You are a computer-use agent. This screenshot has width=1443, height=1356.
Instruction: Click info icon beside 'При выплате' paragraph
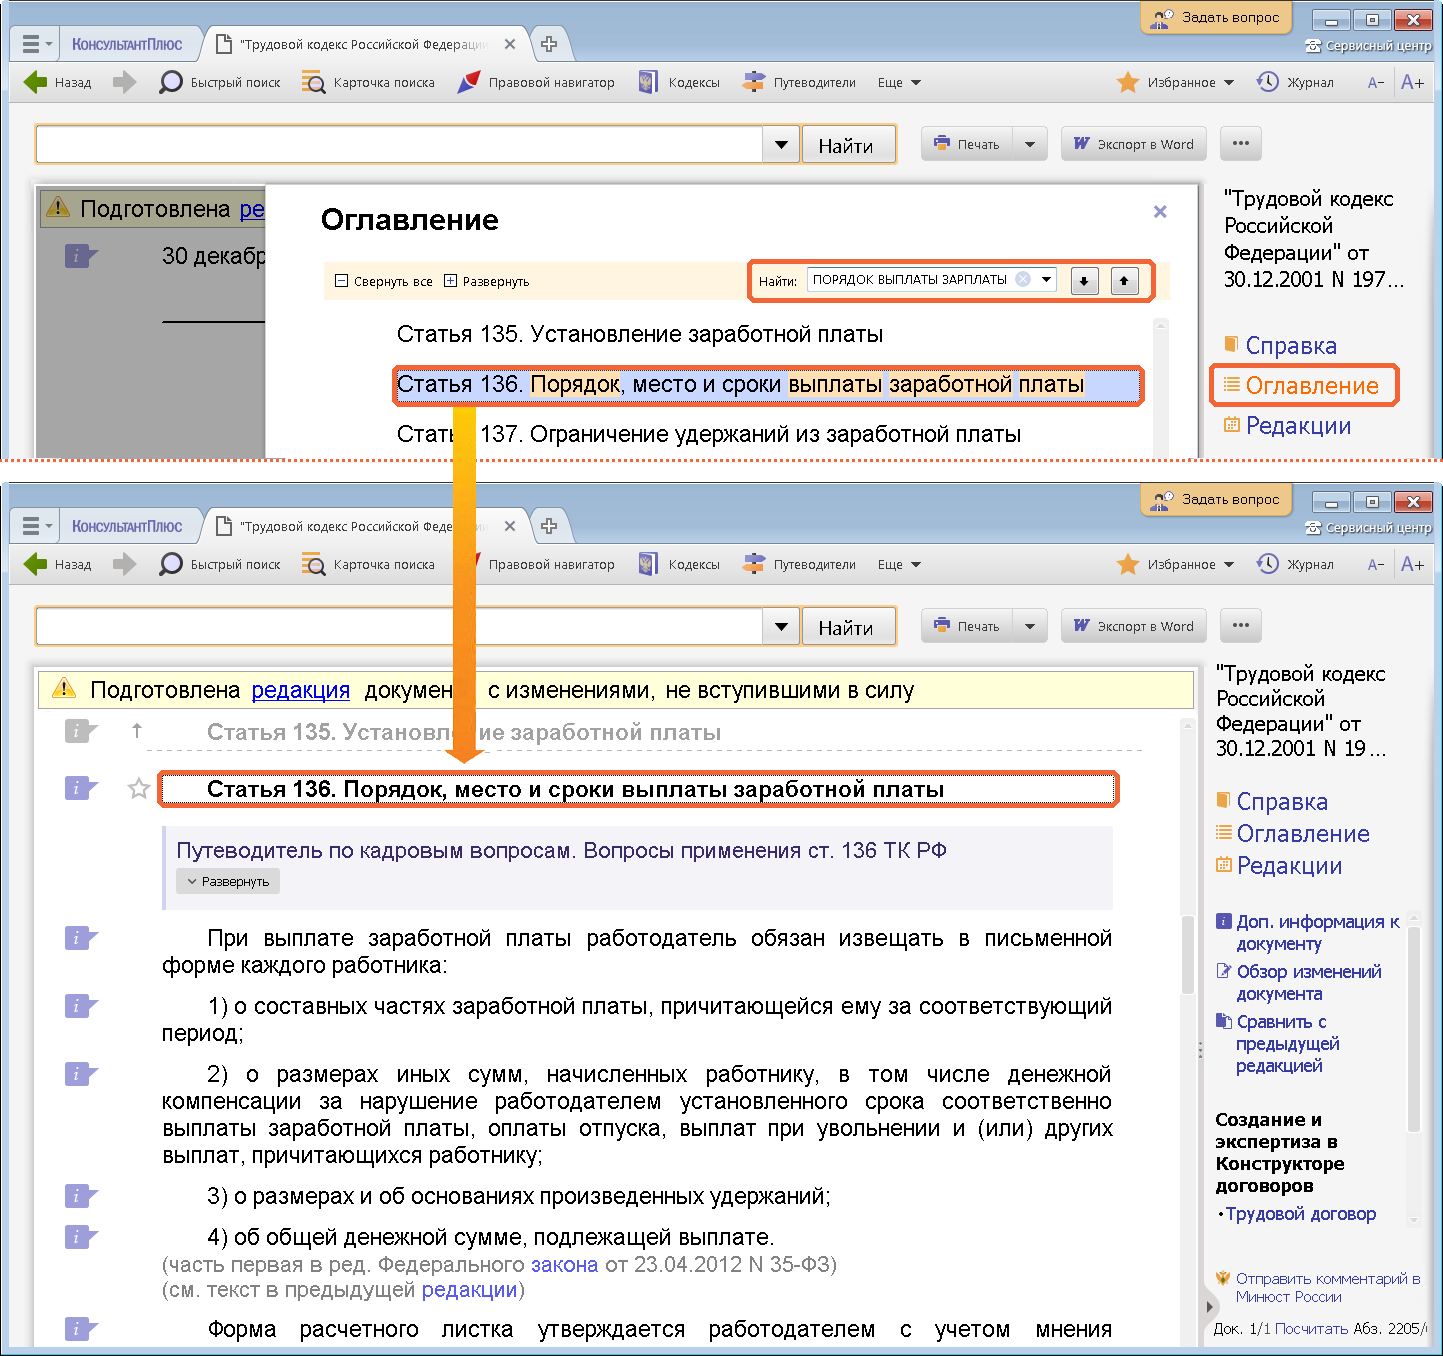click(x=81, y=938)
